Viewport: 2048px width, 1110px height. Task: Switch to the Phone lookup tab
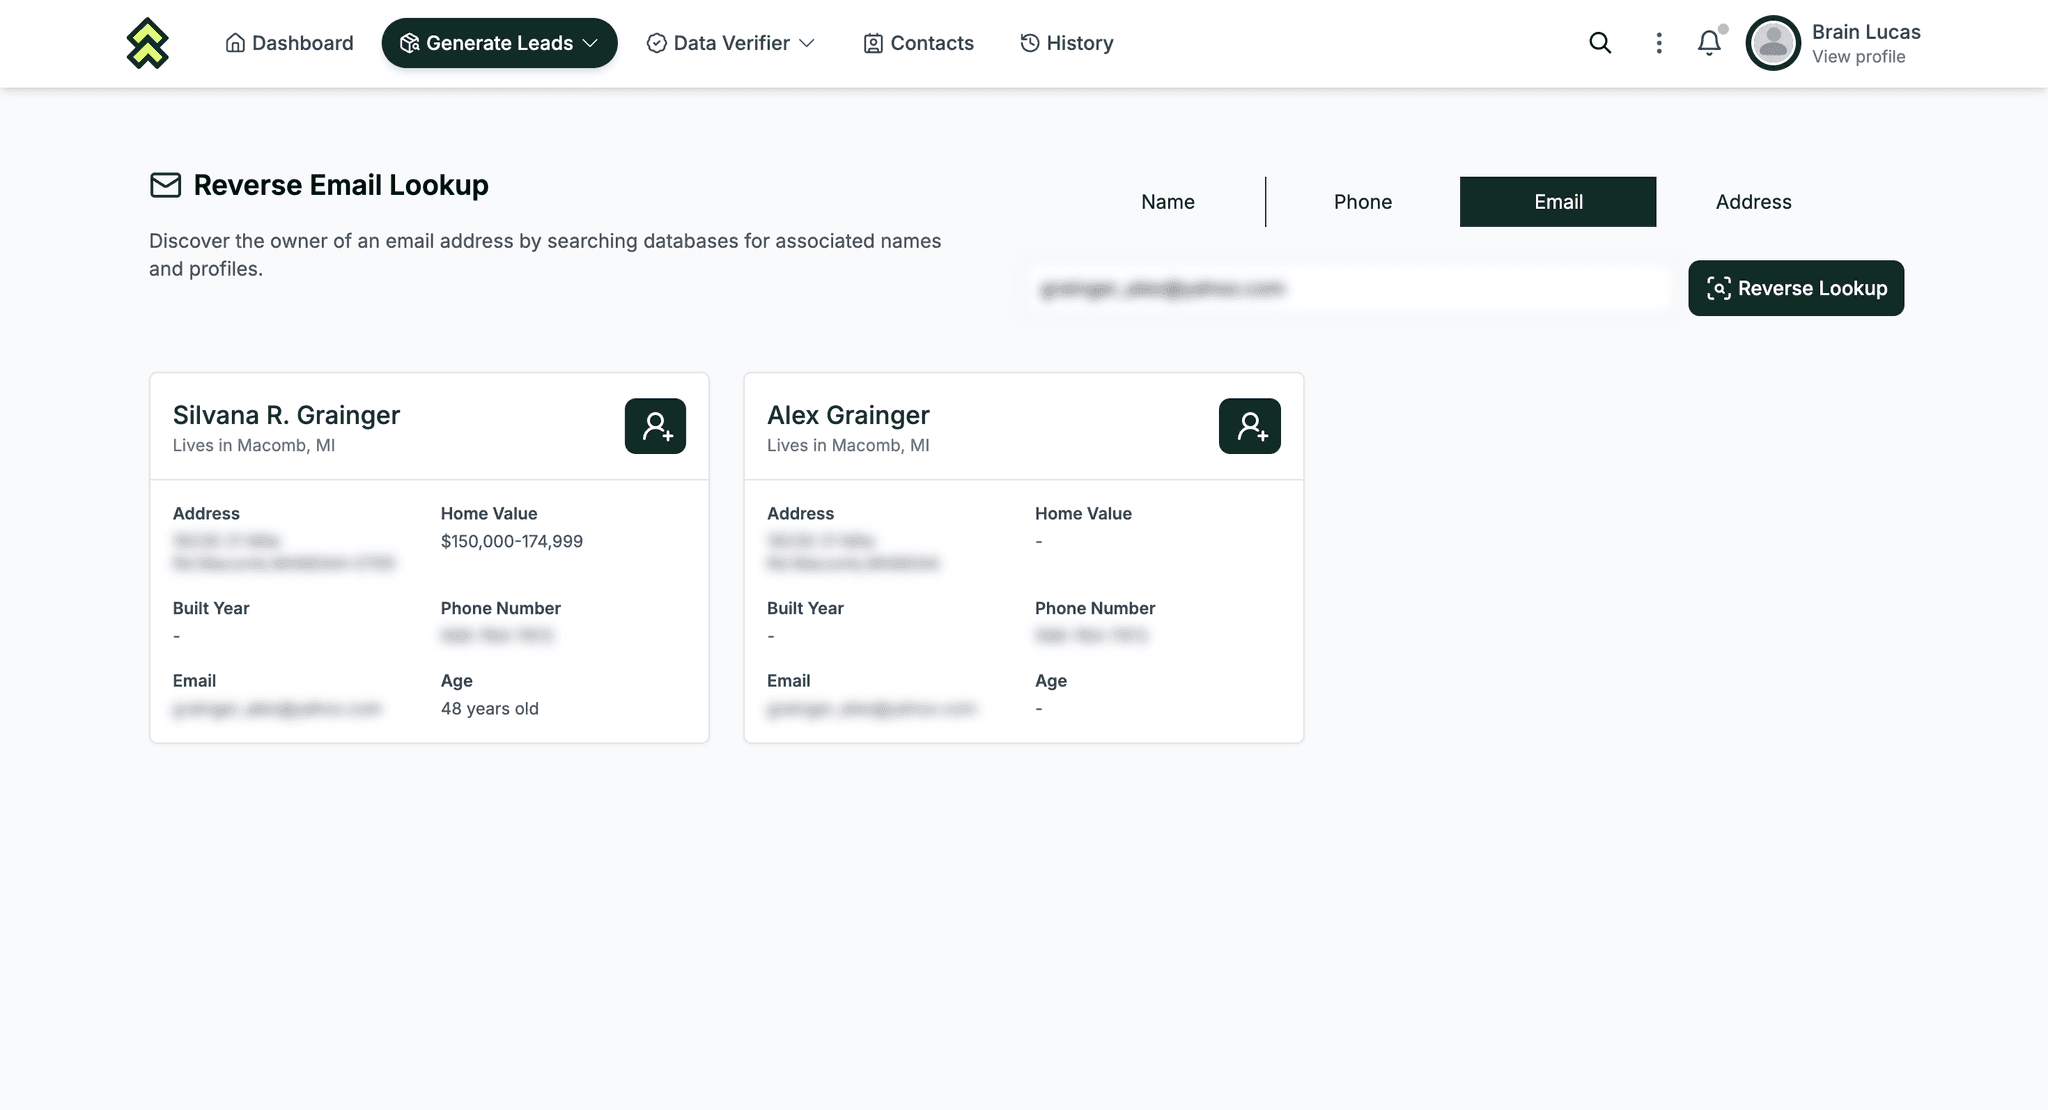(1362, 202)
